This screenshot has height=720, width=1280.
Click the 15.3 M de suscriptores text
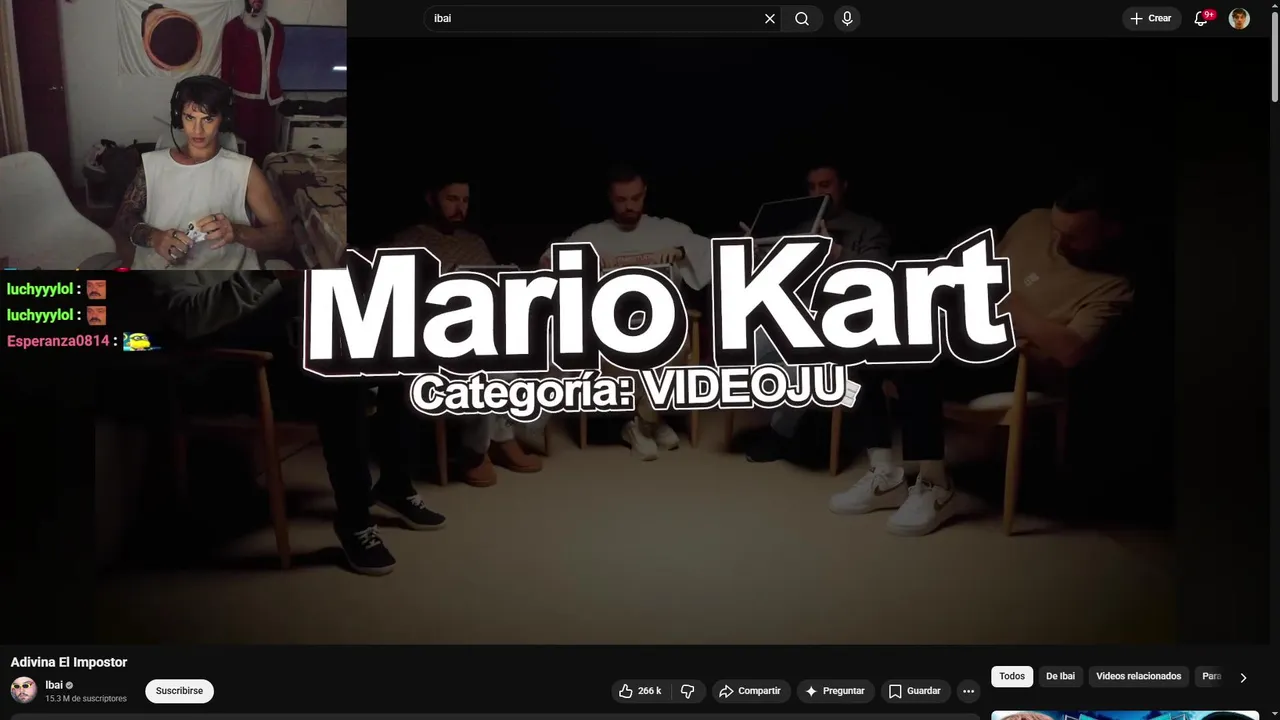(x=86, y=699)
